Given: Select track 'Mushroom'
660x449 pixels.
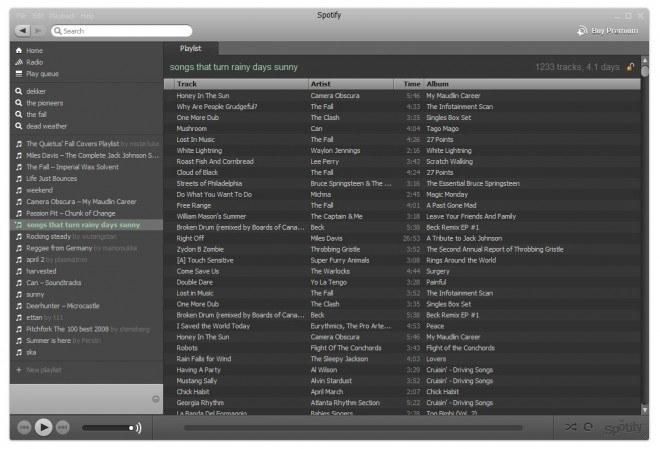Looking at the screenshot, I should click(192, 129).
